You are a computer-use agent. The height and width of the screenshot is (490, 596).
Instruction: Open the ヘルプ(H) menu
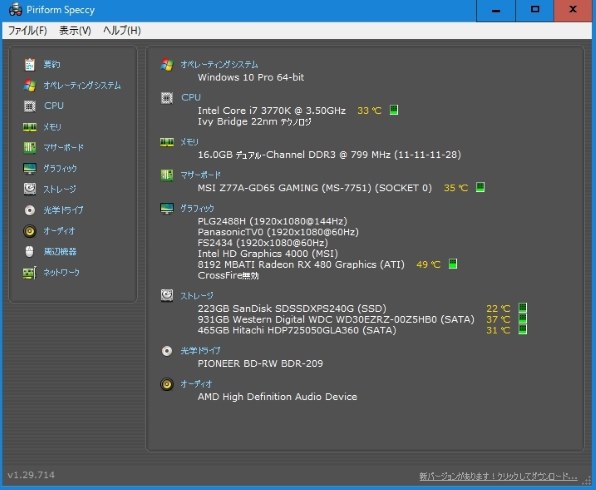[x=122, y=30]
